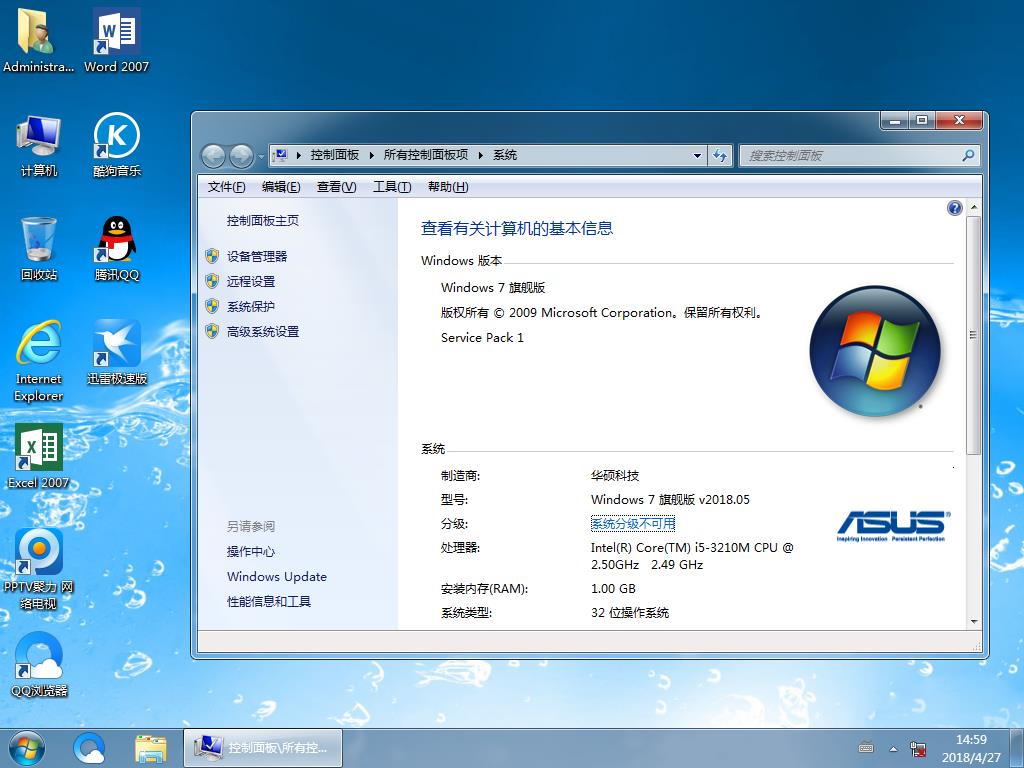Open the recent pages dropdown arrow
The width and height of the screenshot is (1024, 768).
click(261, 157)
